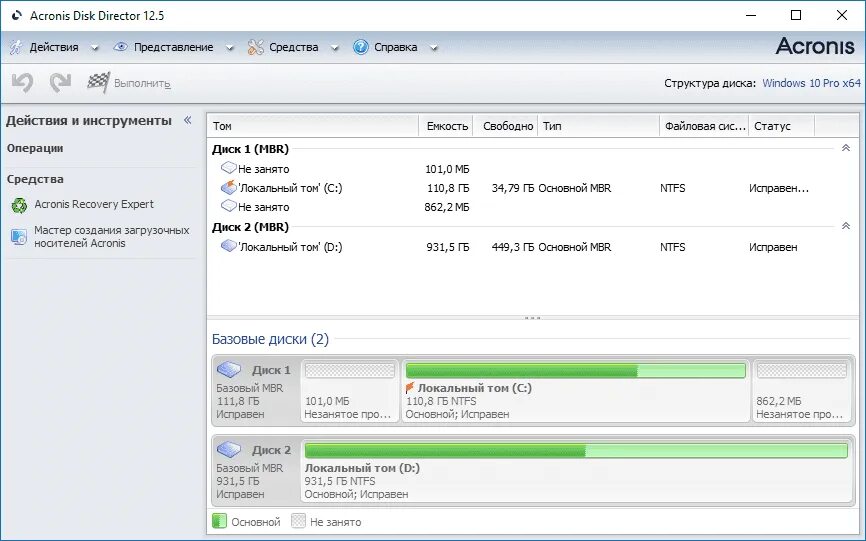The width and height of the screenshot is (866, 541).
Task: Sort by the Емкость column header
Action: 446,126
